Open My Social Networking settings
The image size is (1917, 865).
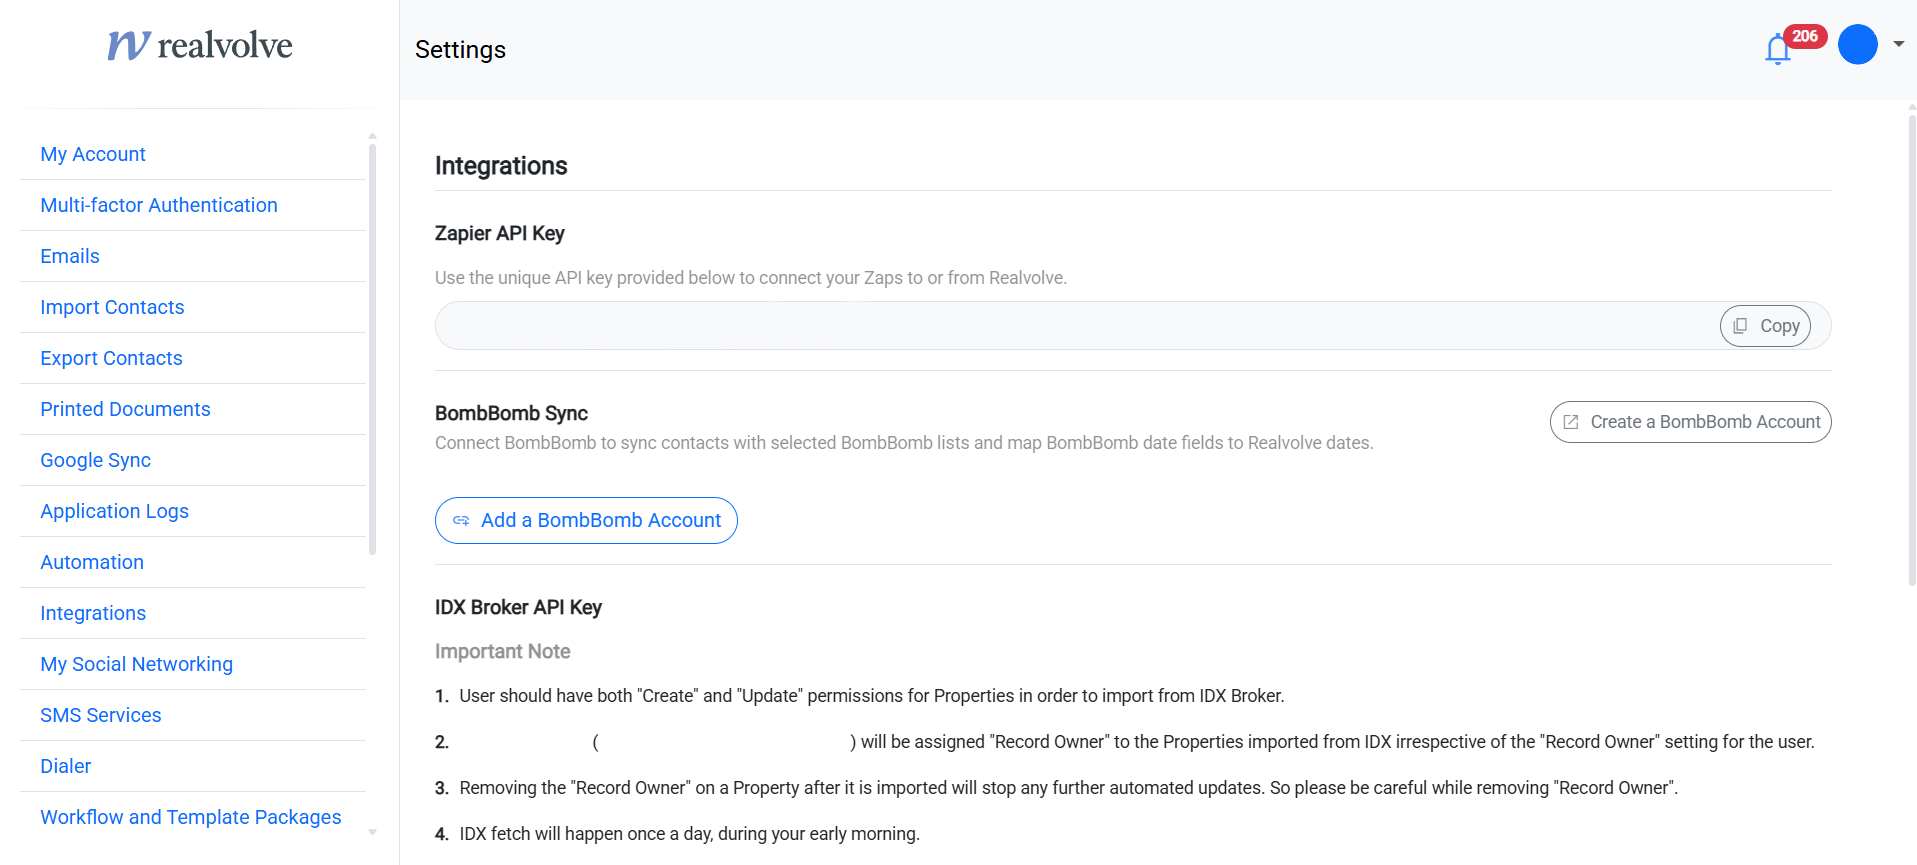click(x=136, y=664)
